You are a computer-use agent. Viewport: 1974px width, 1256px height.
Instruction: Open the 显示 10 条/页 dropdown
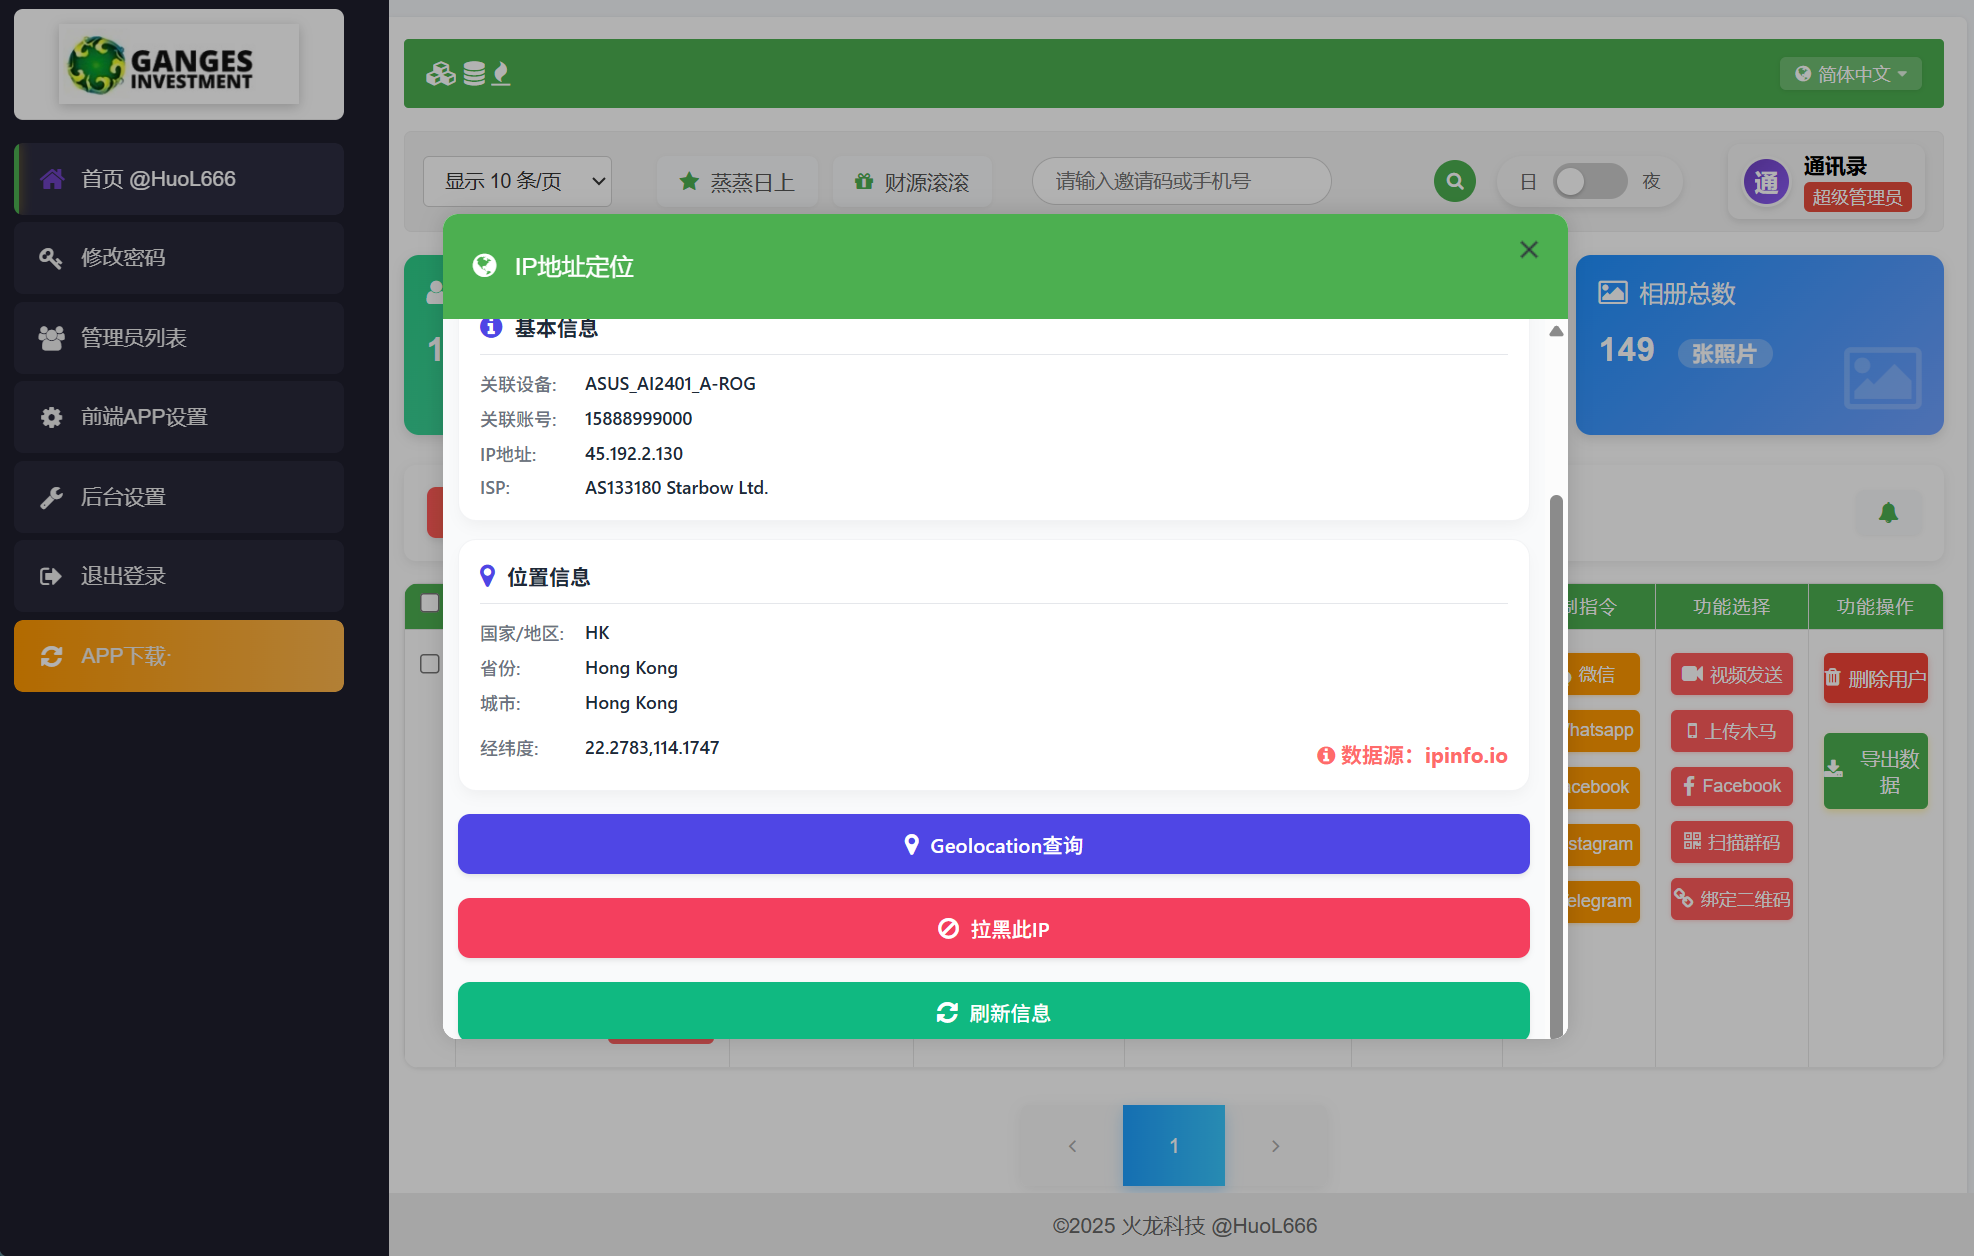pos(517,181)
